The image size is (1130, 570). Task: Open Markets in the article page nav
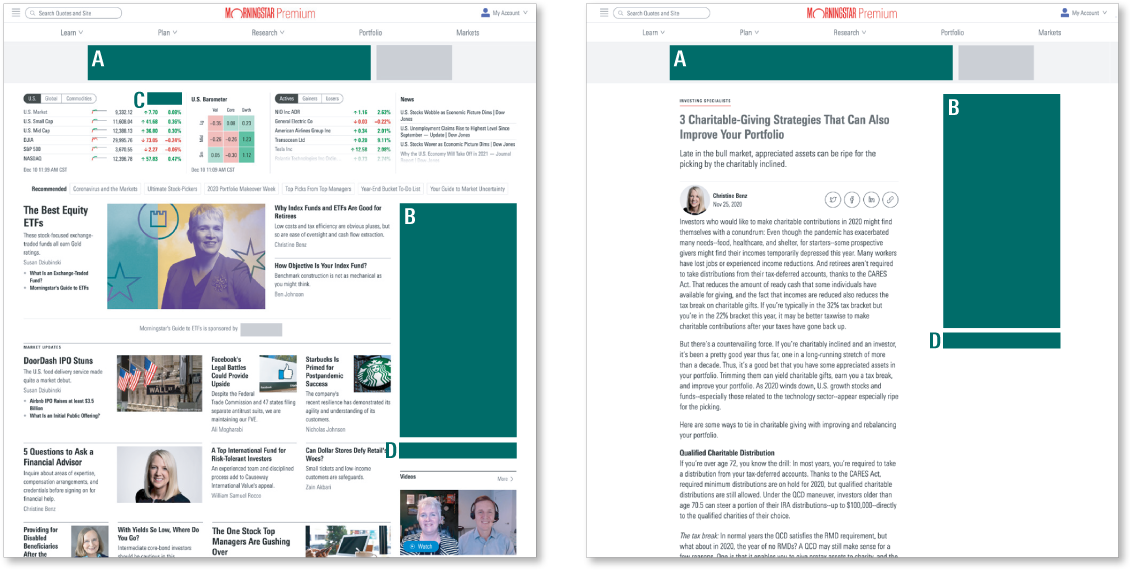(x=1049, y=32)
